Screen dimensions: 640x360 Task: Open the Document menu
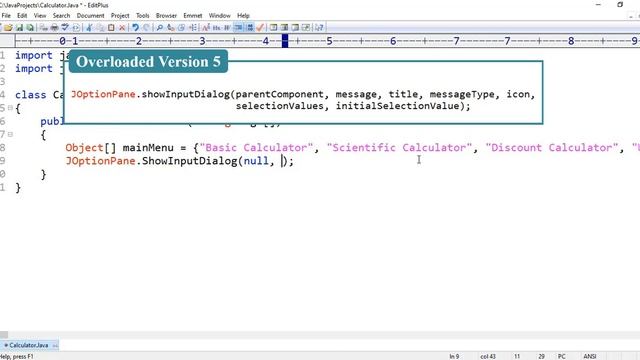[90, 16]
